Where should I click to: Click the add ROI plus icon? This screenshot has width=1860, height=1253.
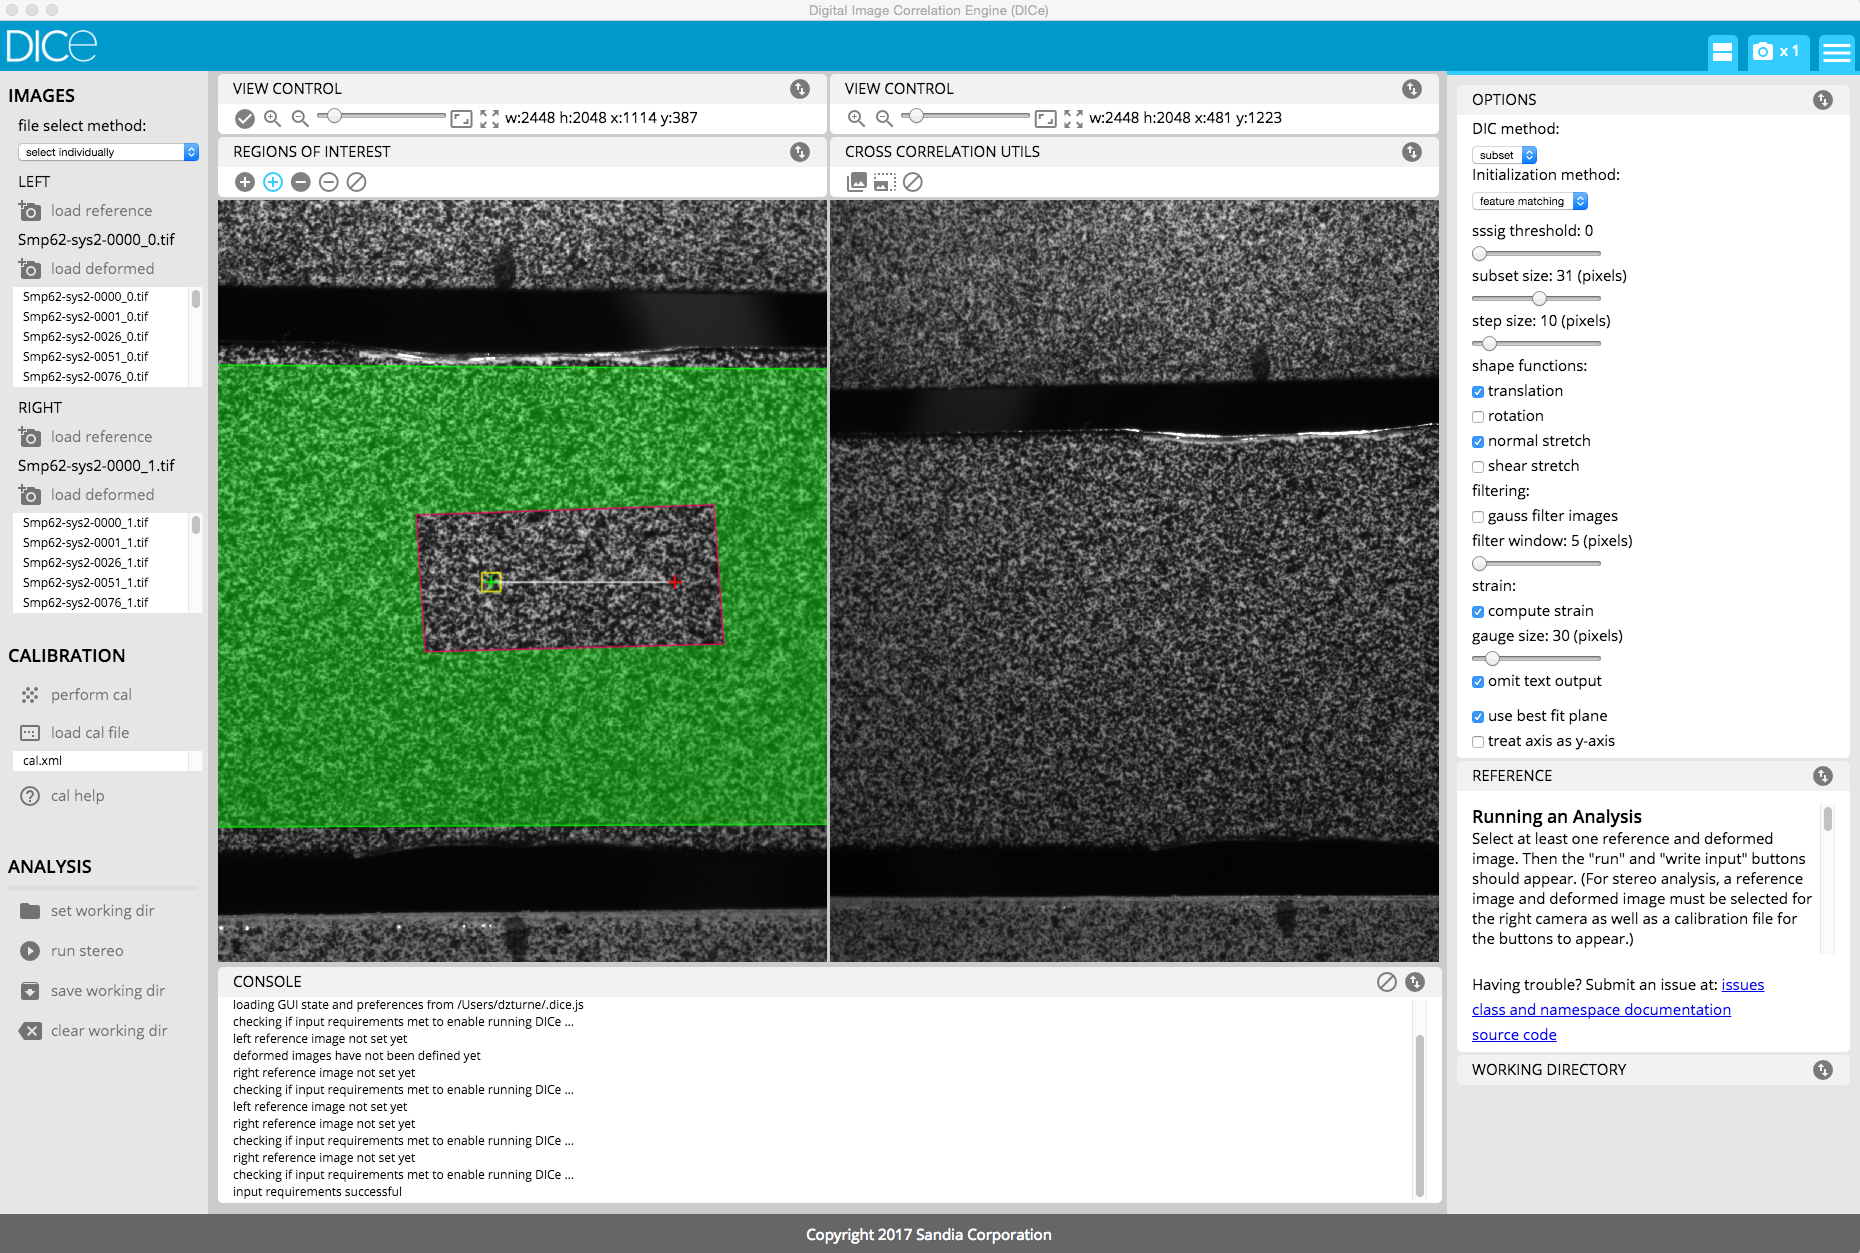(245, 182)
